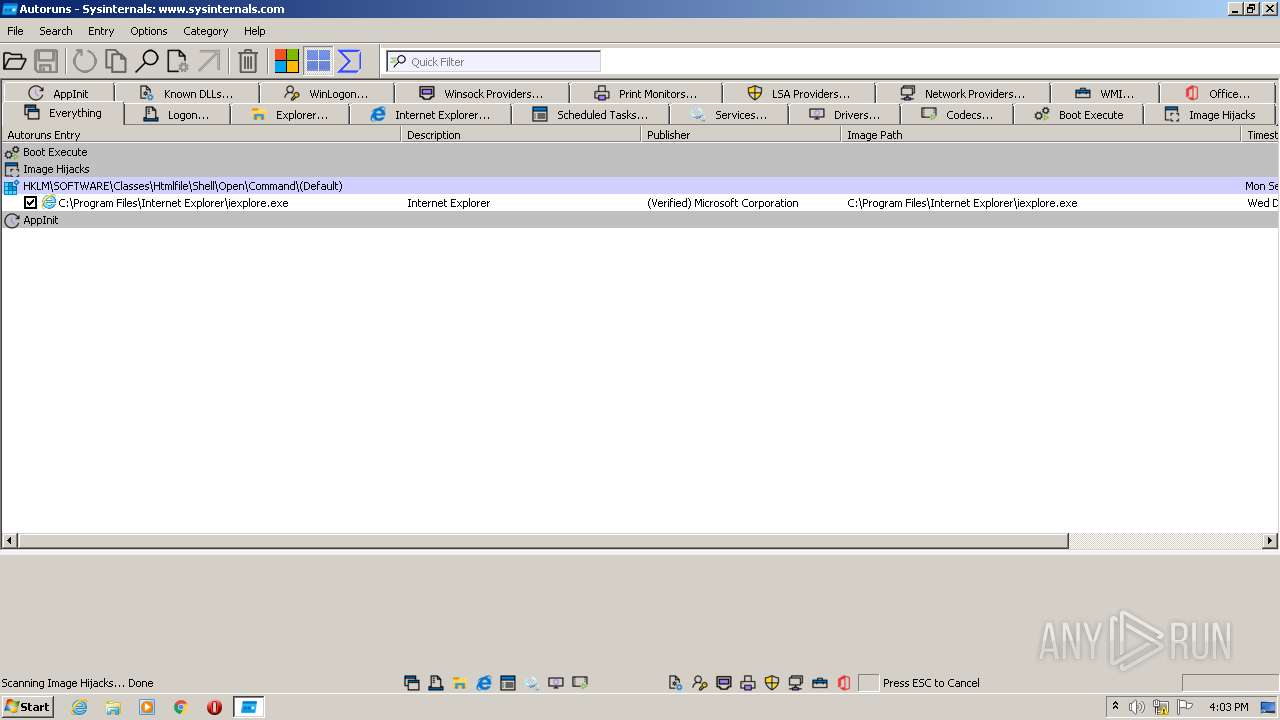Click the Copy entry toolbar icon
Viewport: 1280px width, 720px height.
pyautogui.click(x=116, y=61)
